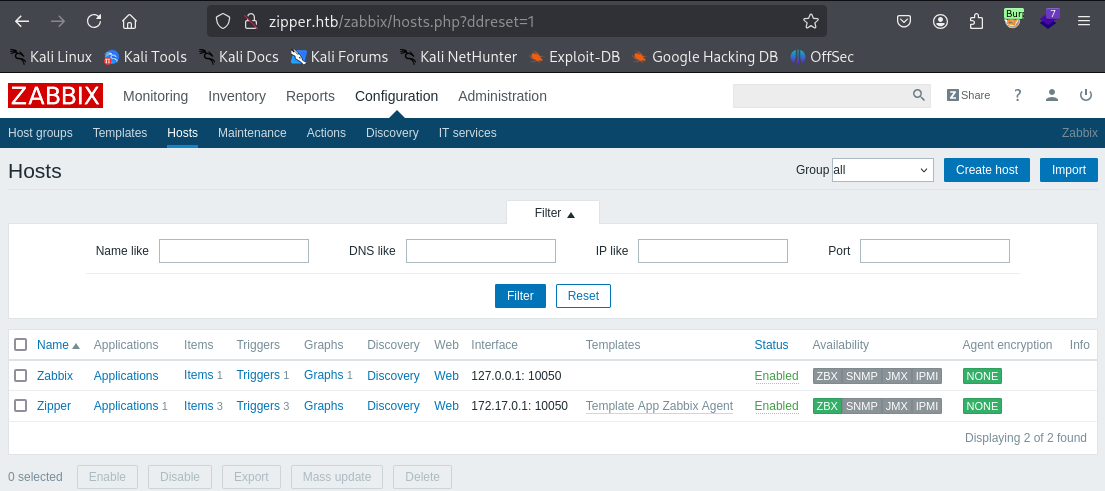Focus the DNS like input field
This screenshot has height=491, width=1105.
481,251
